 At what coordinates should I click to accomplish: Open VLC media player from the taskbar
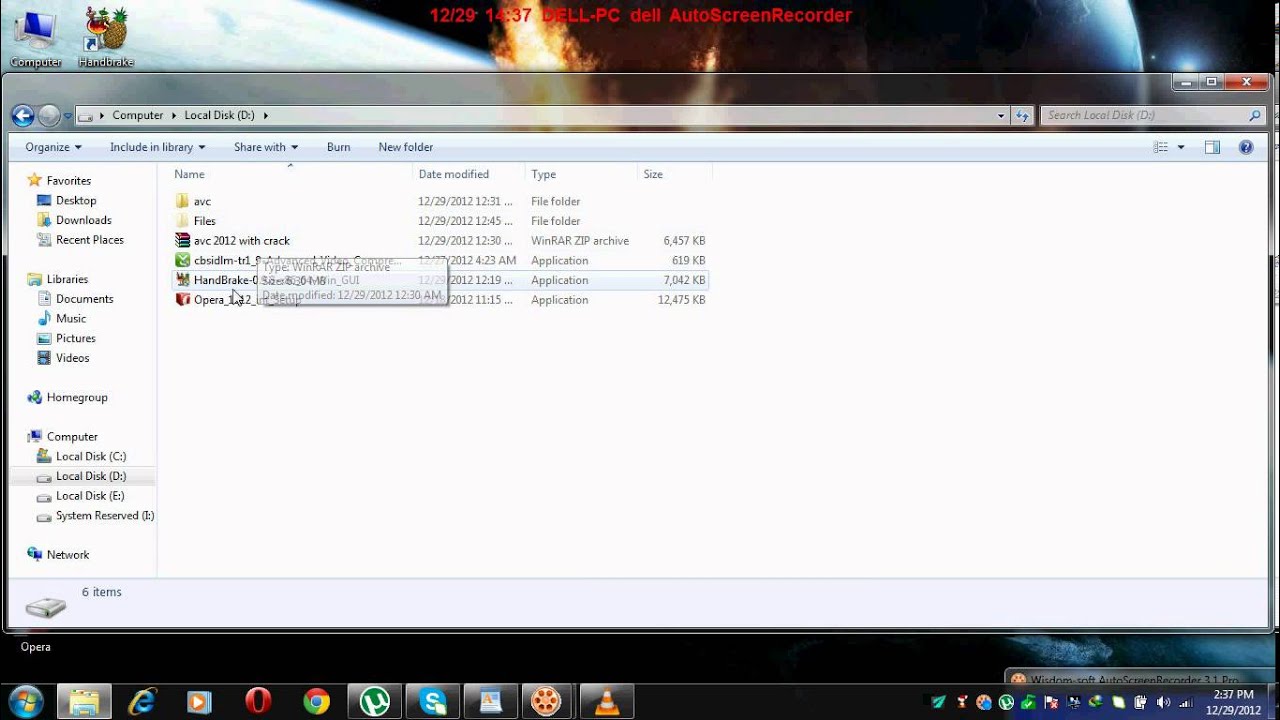pyautogui.click(x=607, y=702)
